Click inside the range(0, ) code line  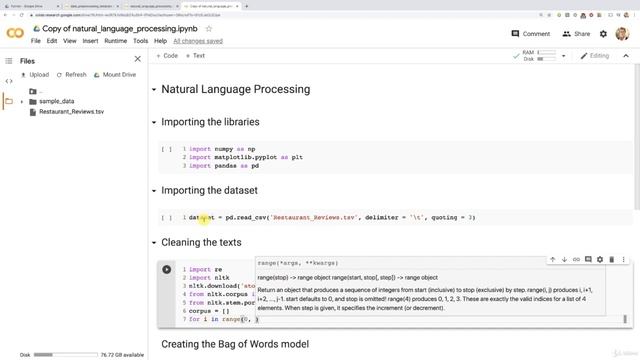coord(224,319)
